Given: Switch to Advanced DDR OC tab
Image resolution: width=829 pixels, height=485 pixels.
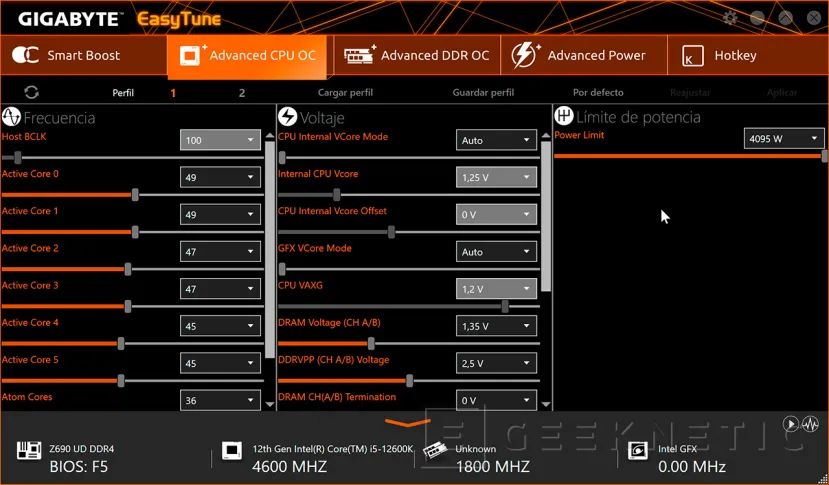Looking at the screenshot, I should tap(417, 55).
